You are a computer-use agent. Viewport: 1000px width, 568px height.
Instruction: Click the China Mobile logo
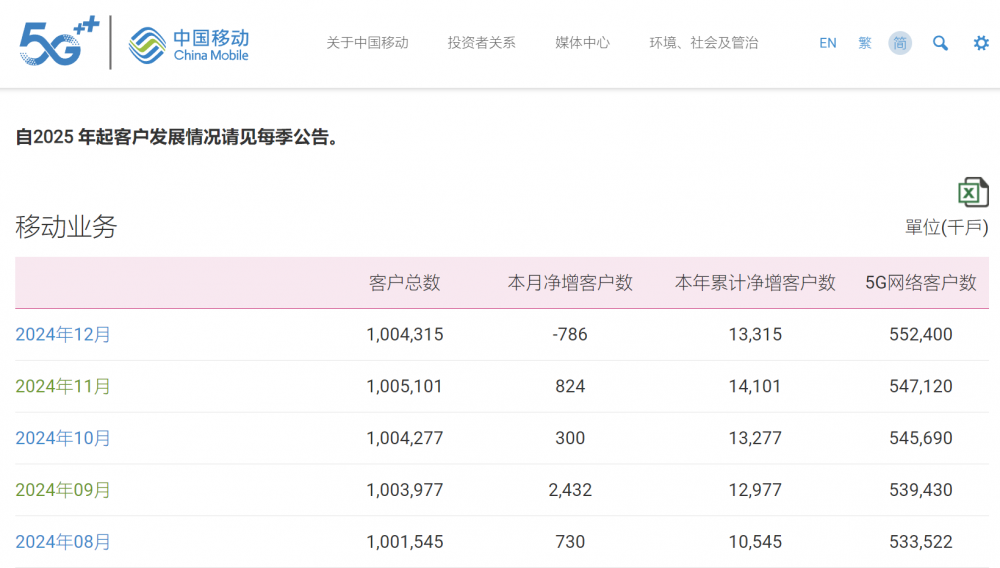(189, 45)
